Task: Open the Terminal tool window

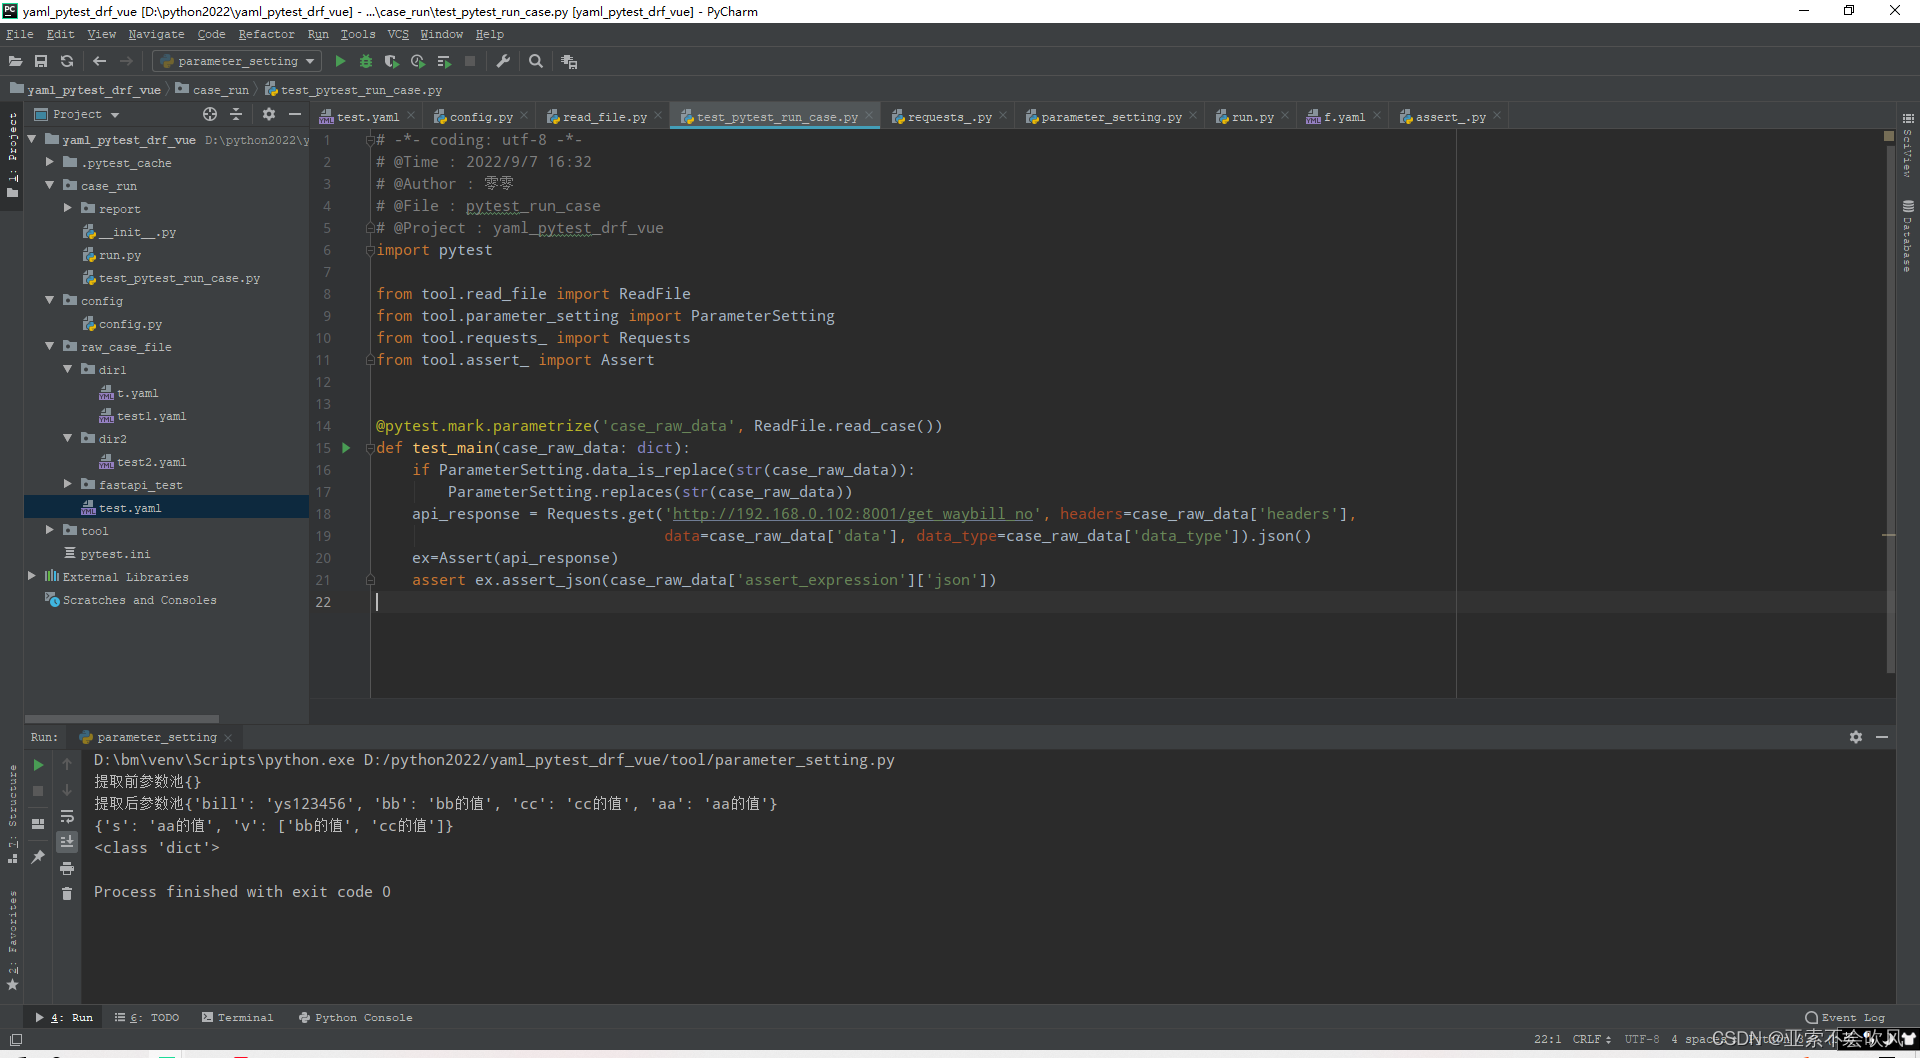Action: [237, 1017]
